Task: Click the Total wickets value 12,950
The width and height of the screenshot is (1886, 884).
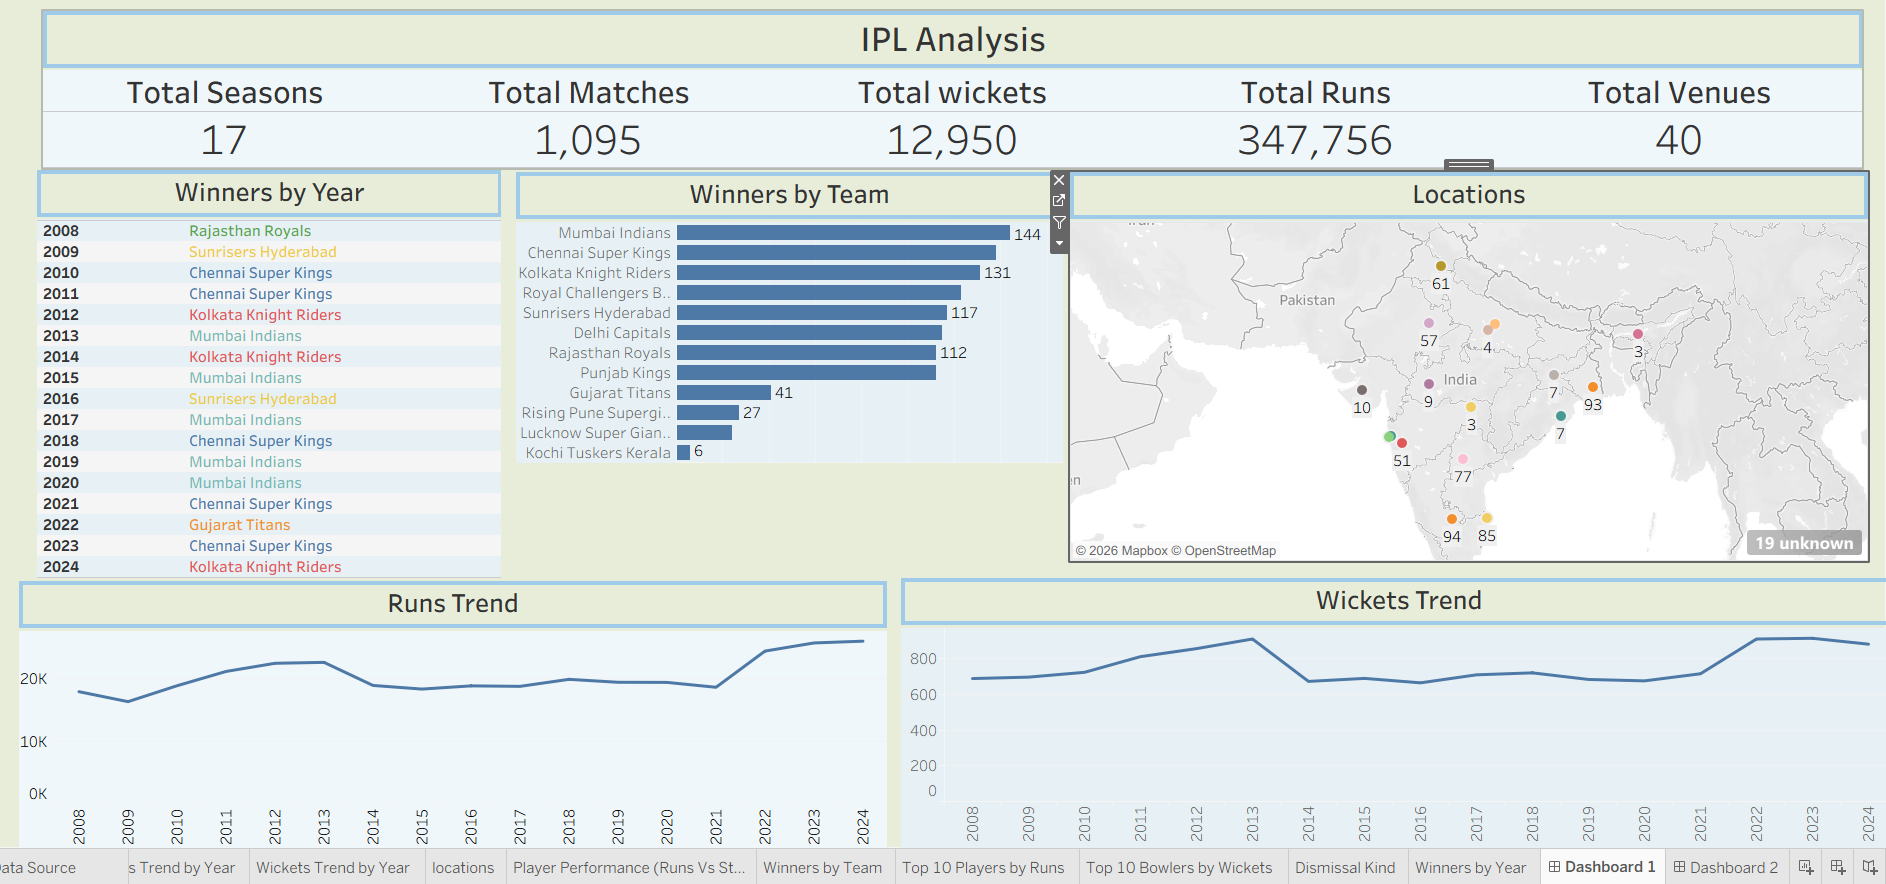Action: point(952,140)
